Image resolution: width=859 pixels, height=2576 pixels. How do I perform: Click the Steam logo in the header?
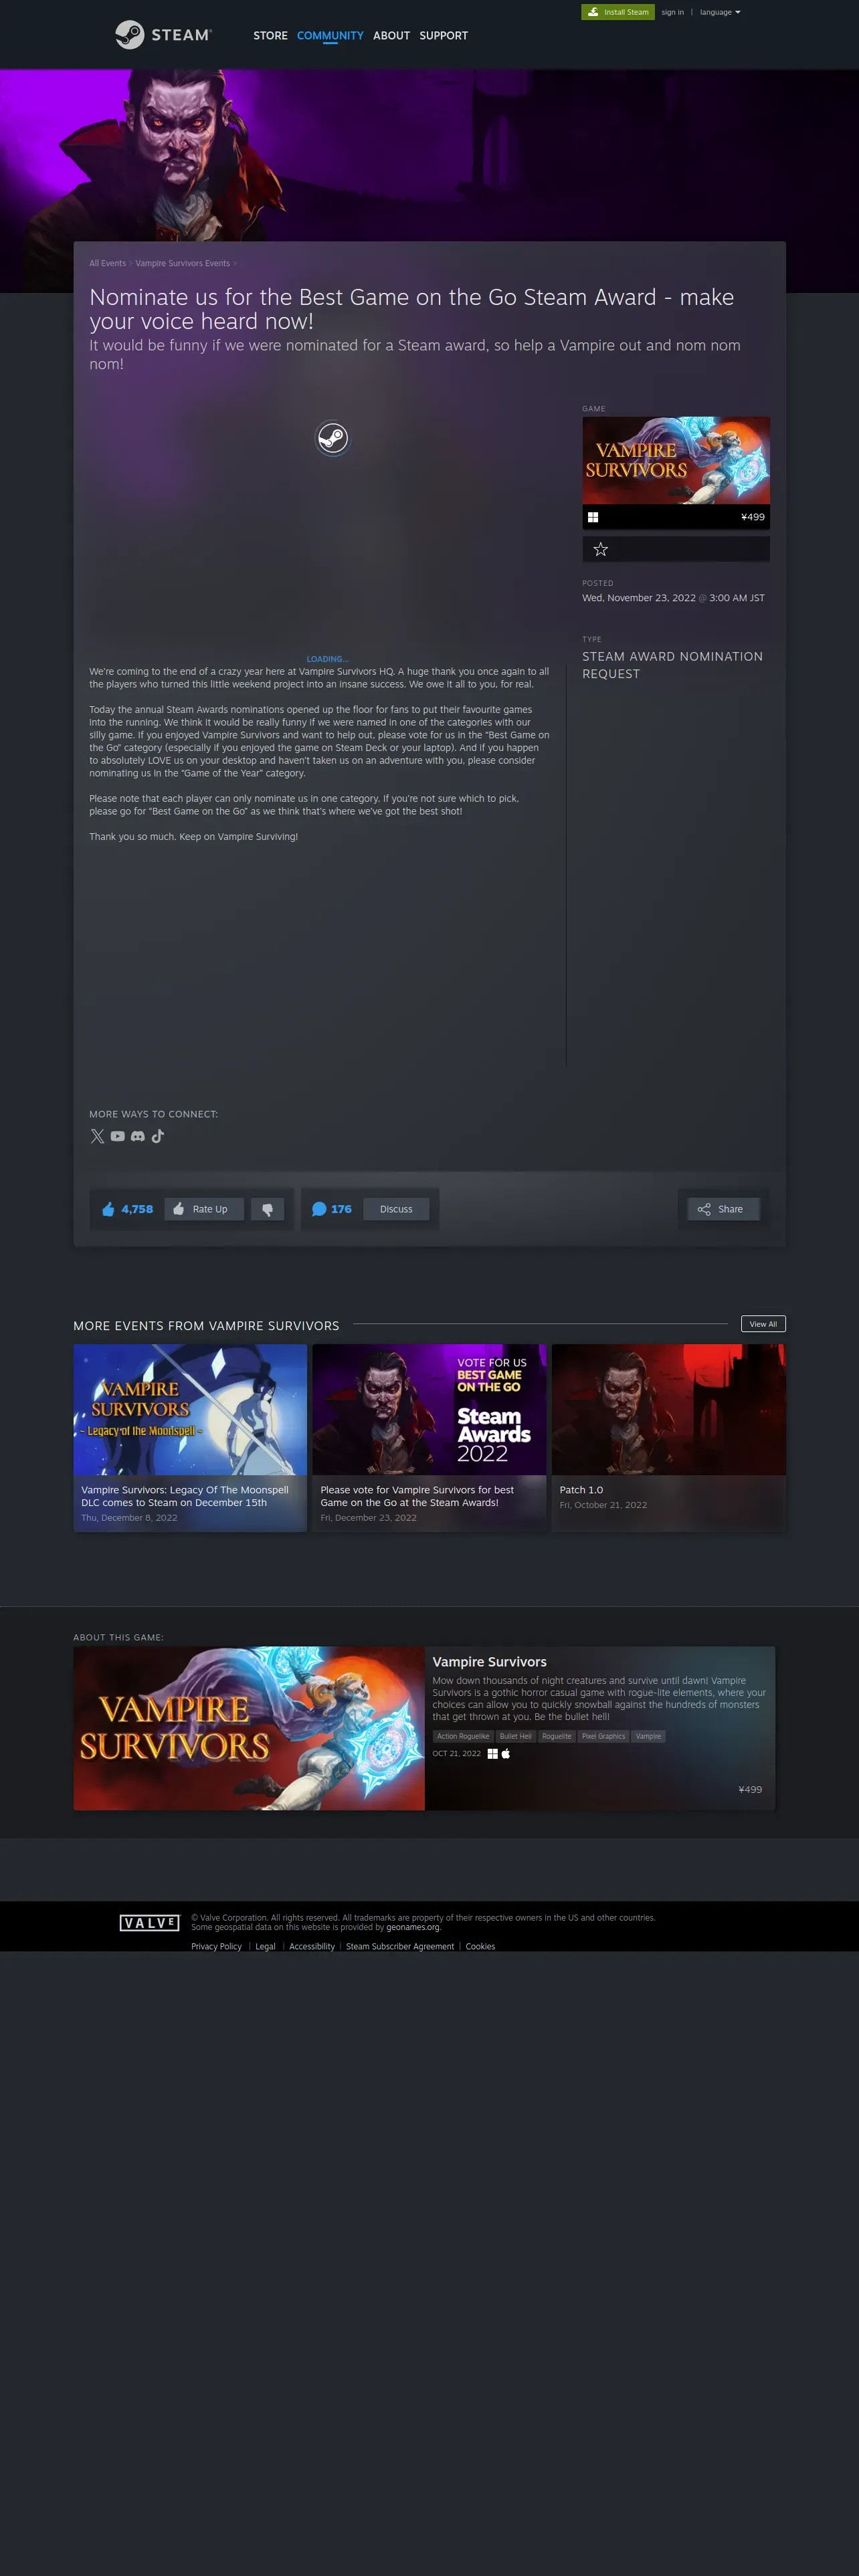click(x=163, y=35)
